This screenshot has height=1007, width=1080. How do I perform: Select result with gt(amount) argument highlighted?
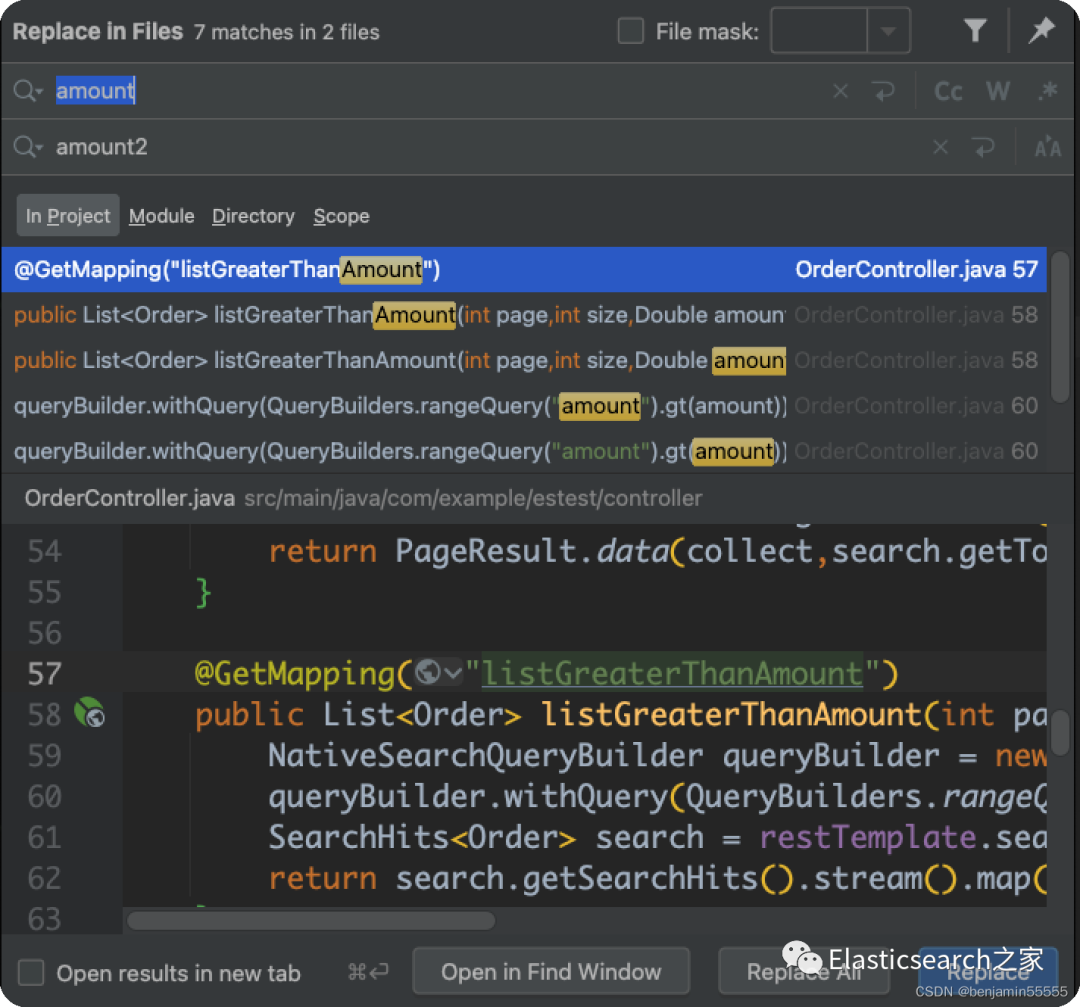tap(523, 451)
